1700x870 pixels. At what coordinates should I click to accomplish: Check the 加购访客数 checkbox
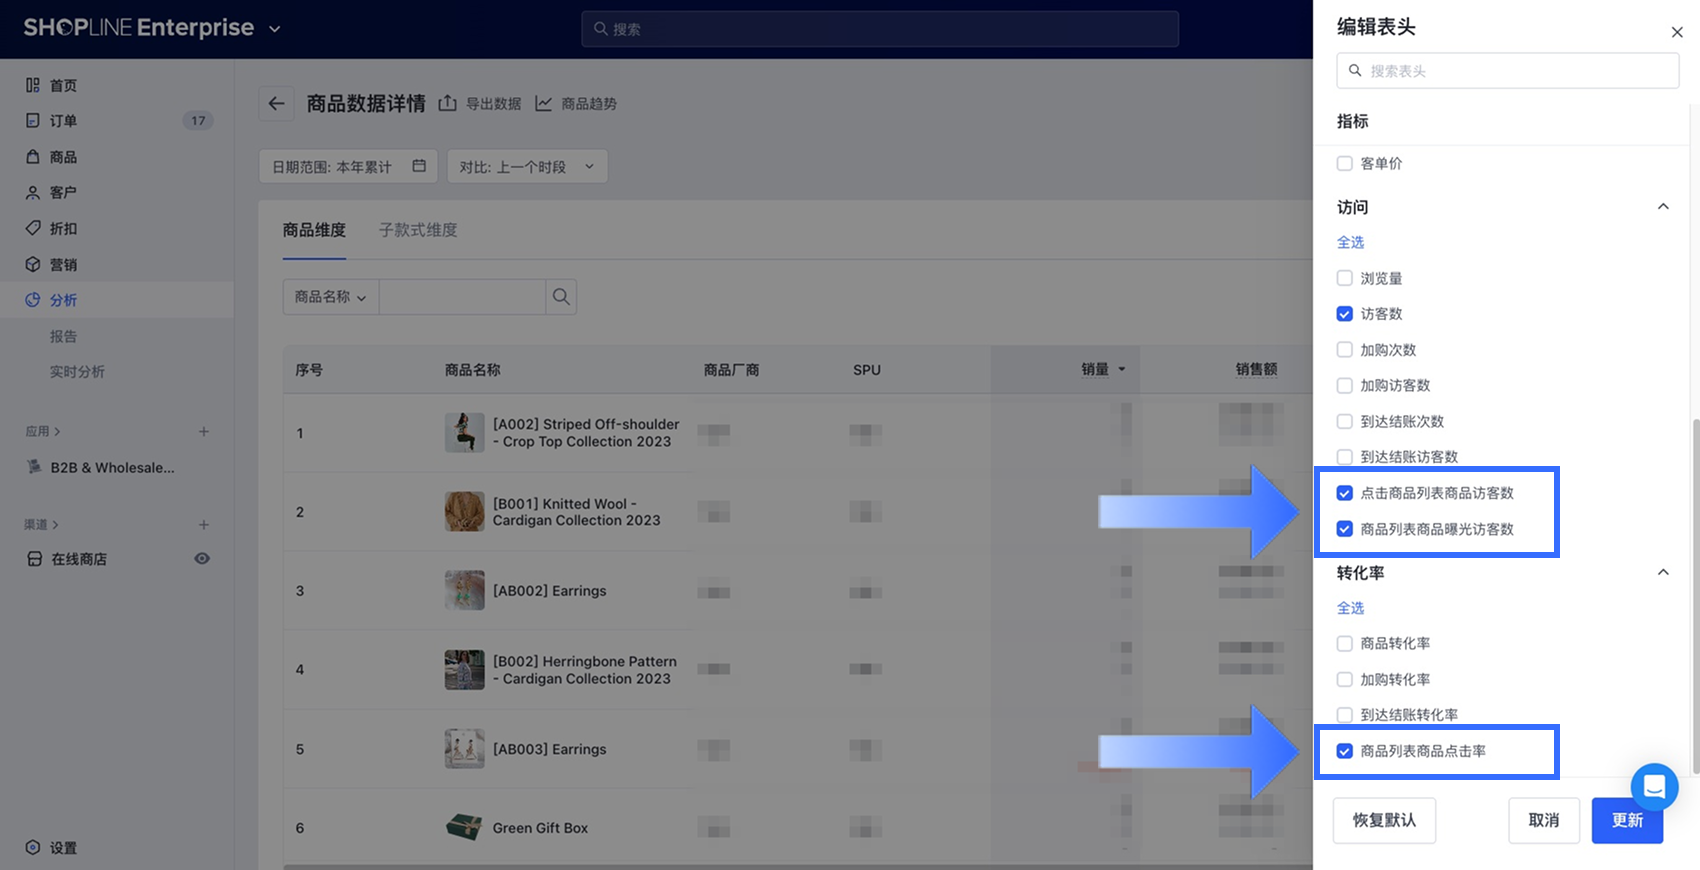(1345, 385)
